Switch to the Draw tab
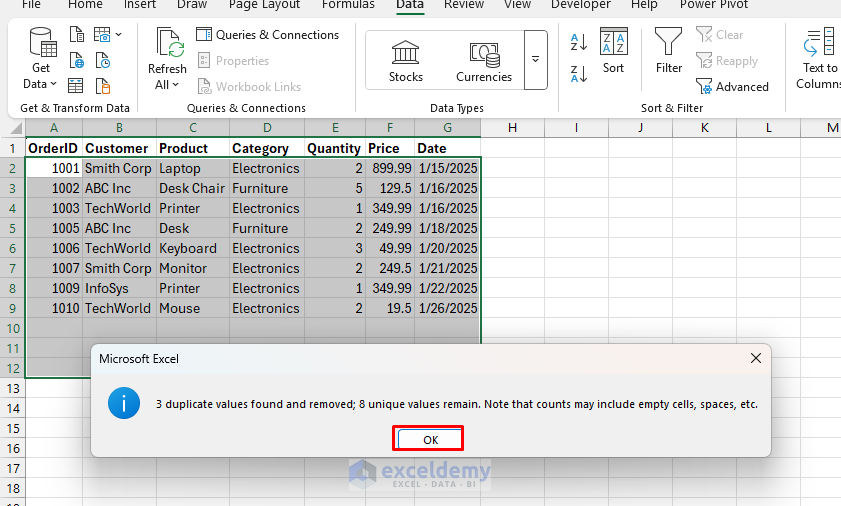 [x=191, y=5]
